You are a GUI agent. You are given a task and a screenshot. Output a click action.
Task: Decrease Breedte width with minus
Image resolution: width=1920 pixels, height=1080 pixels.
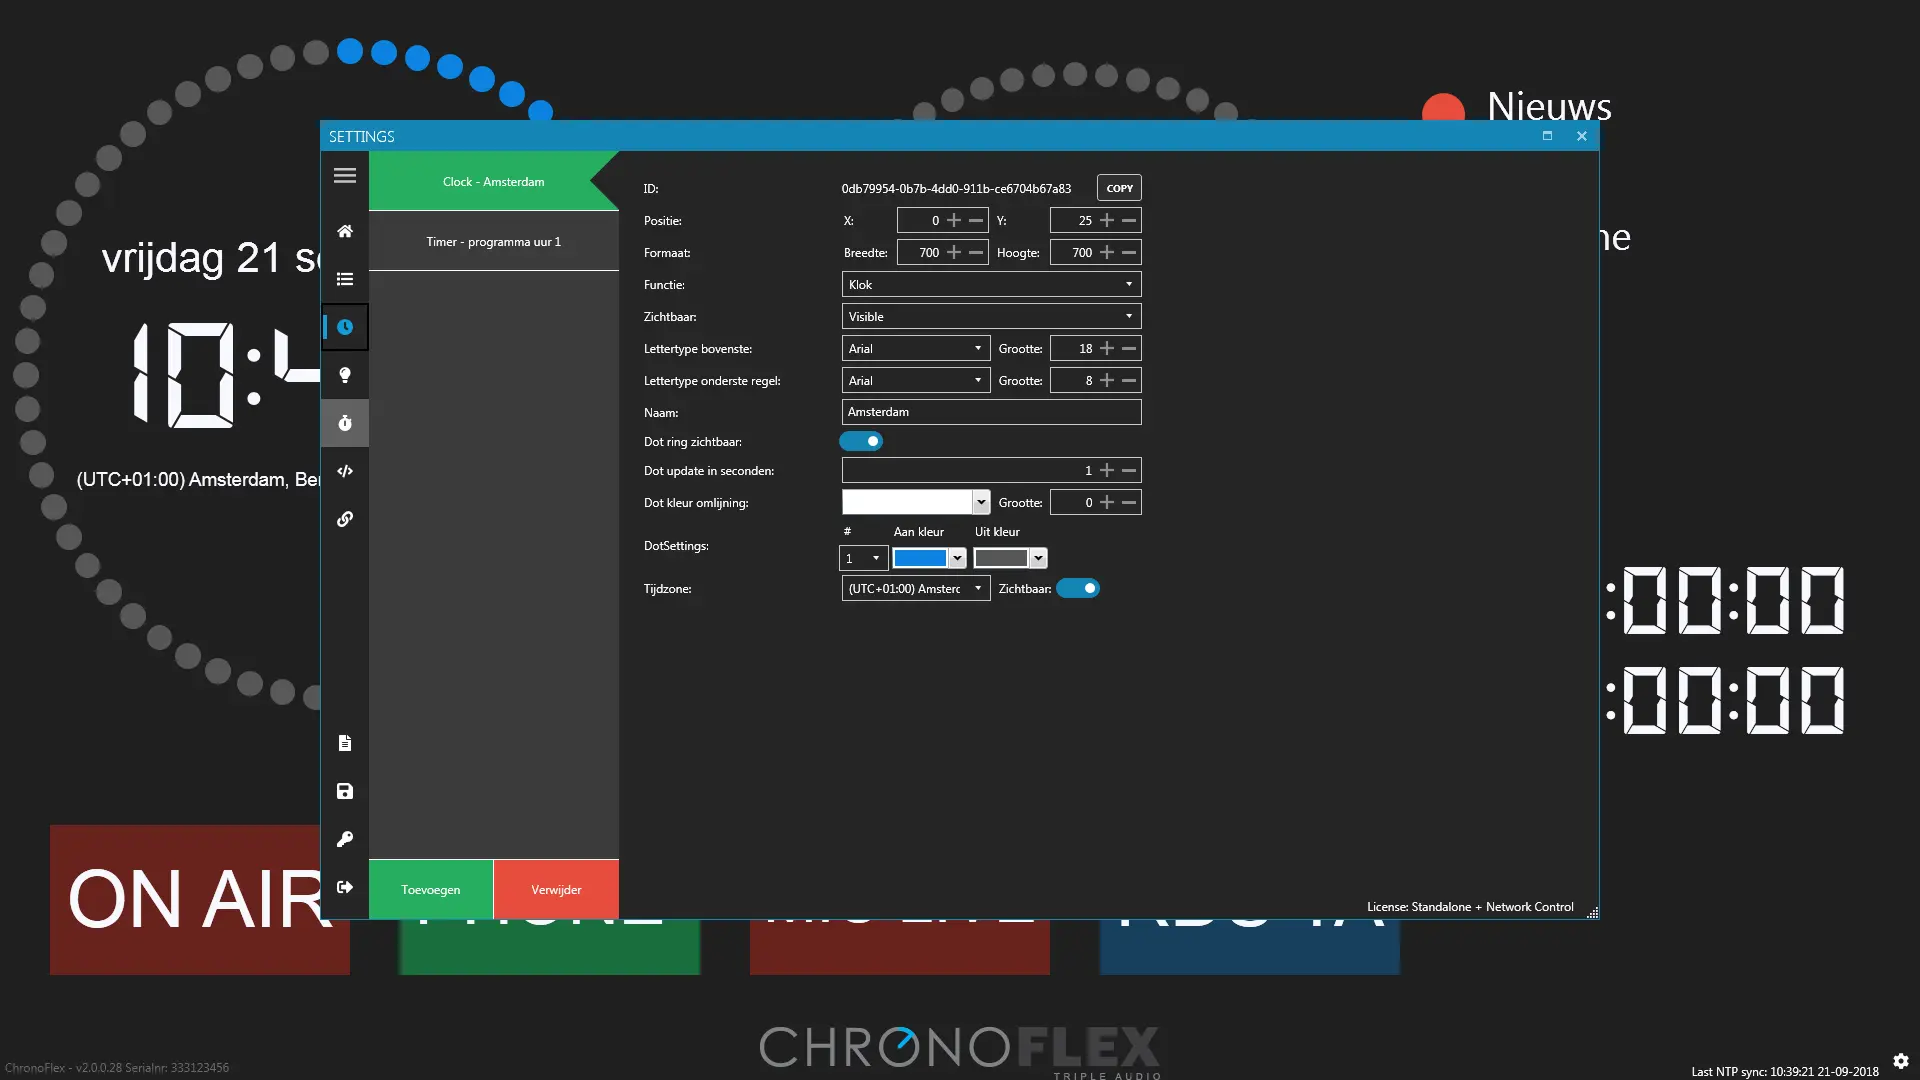point(976,252)
